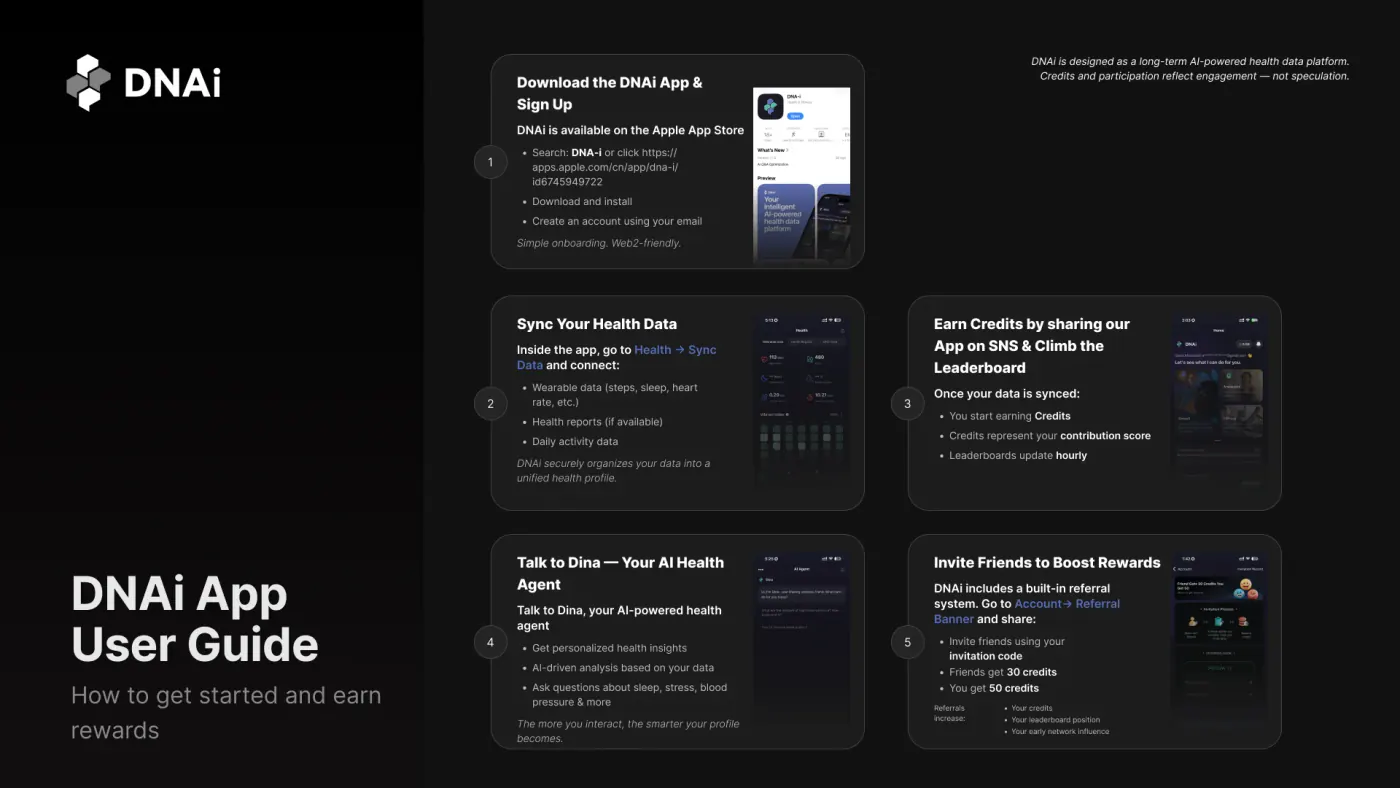This screenshot has width=1400, height=788.
Task: Click "Invite friends using your invitation code" bullet
Action: coord(1007,649)
